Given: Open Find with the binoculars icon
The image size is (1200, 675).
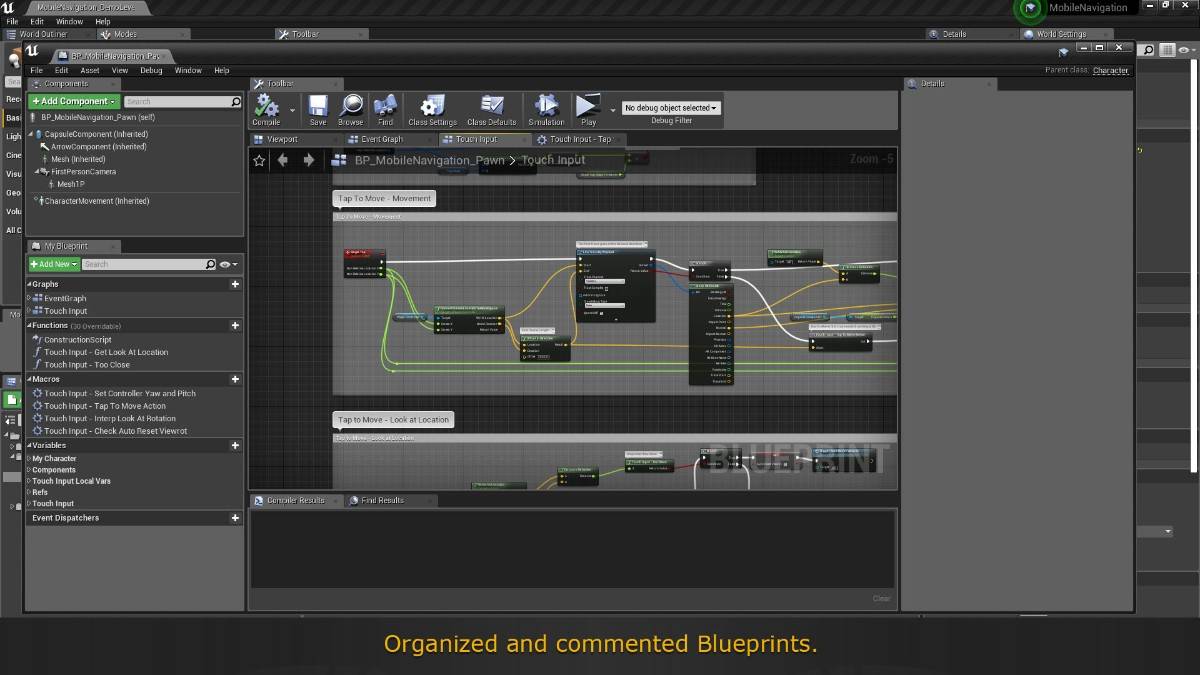Looking at the screenshot, I should click(385, 110).
